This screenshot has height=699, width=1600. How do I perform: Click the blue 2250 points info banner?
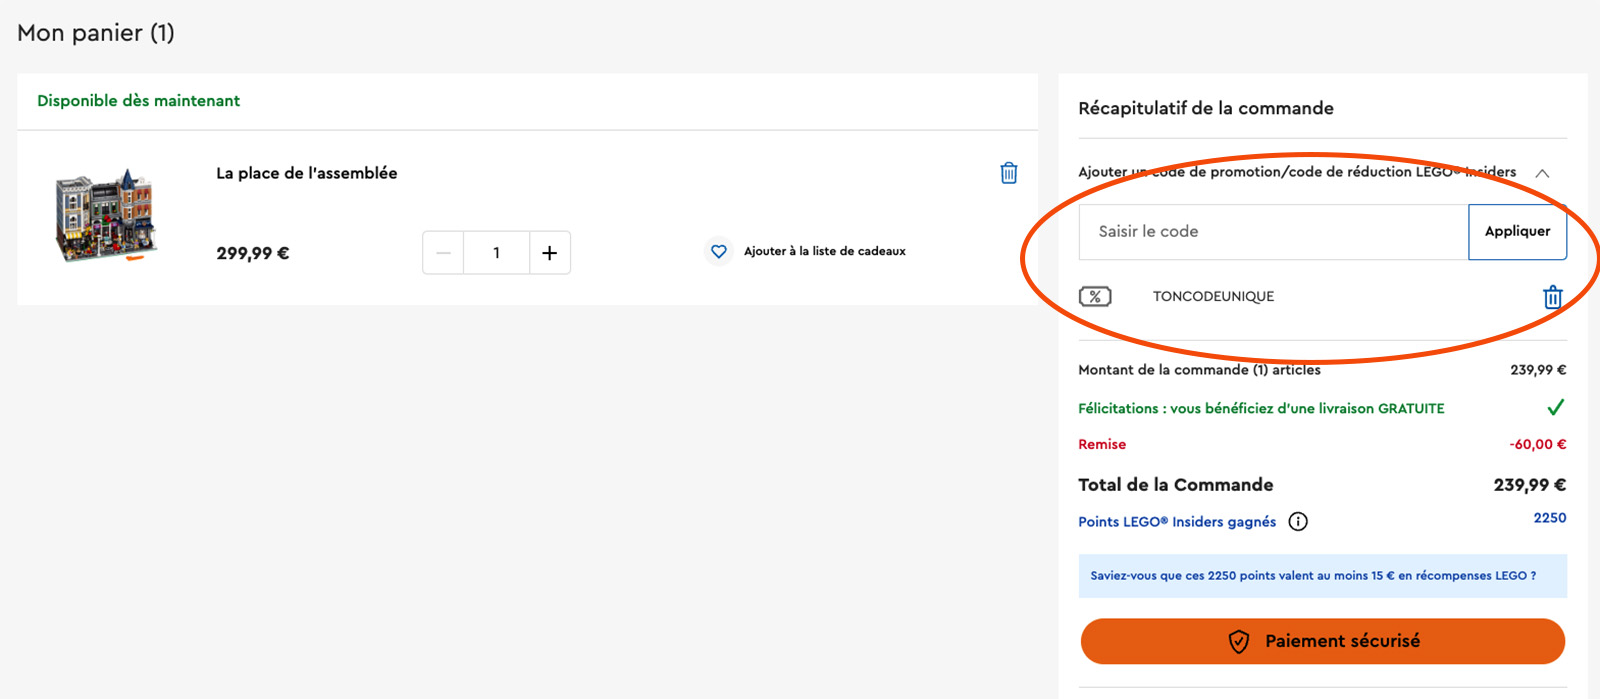tap(1322, 576)
